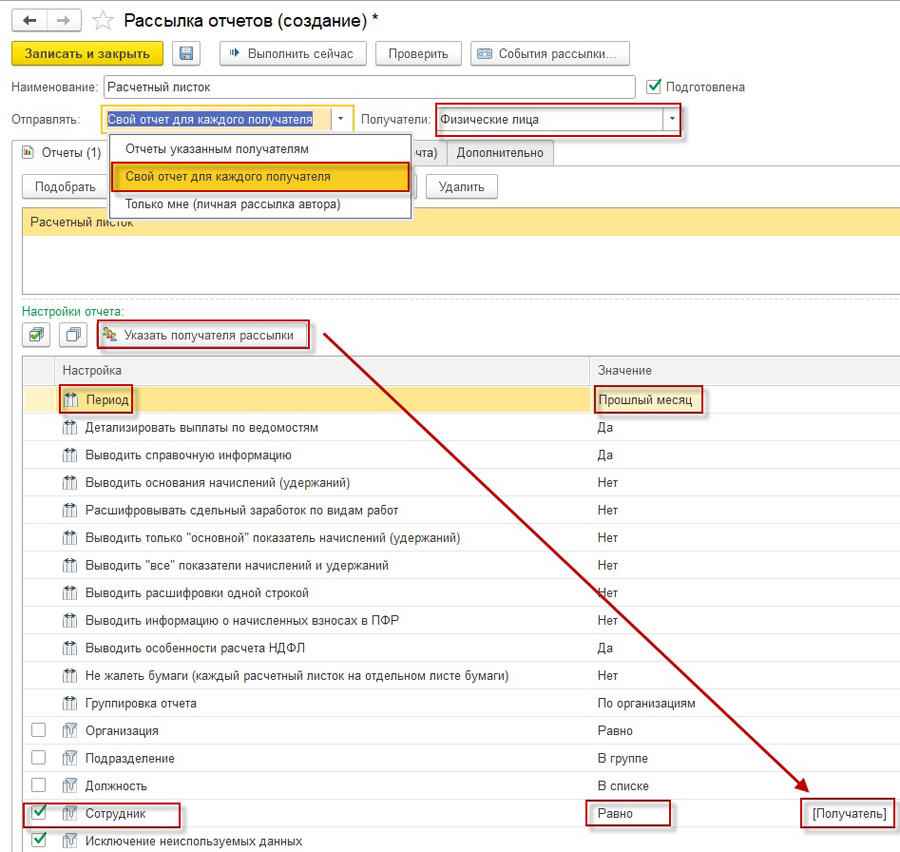This screenshot has height=852, width=900.
Task: Click the icon beside the Период setting
Action: tap(70, 400)
